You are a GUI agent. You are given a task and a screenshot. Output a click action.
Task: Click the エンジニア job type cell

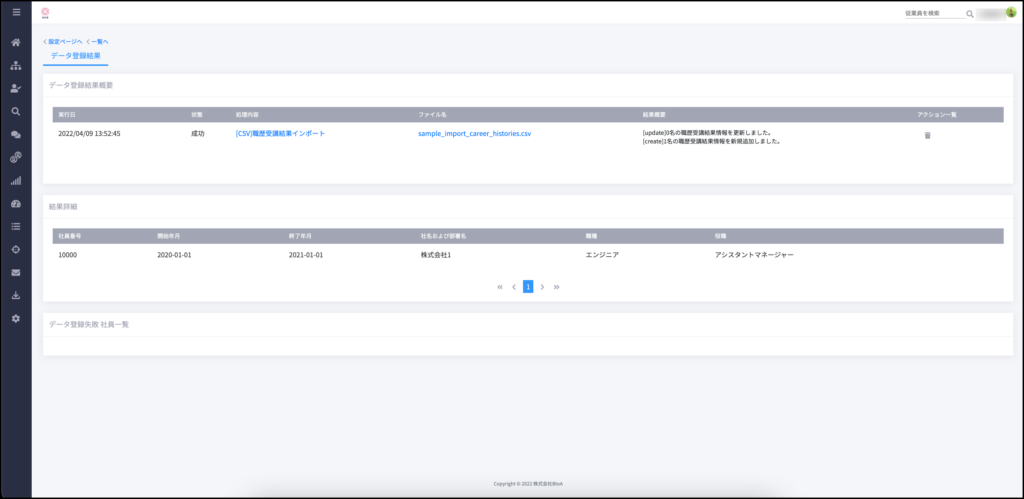tap(602, 255)
